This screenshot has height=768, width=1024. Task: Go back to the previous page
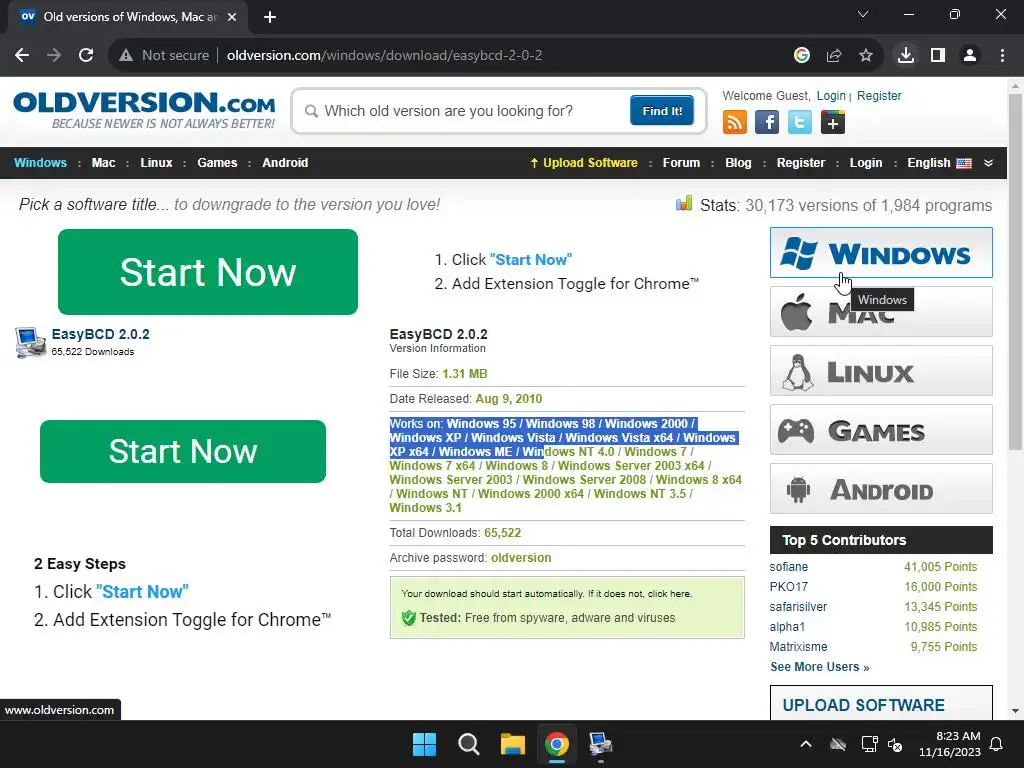point(22,56)
